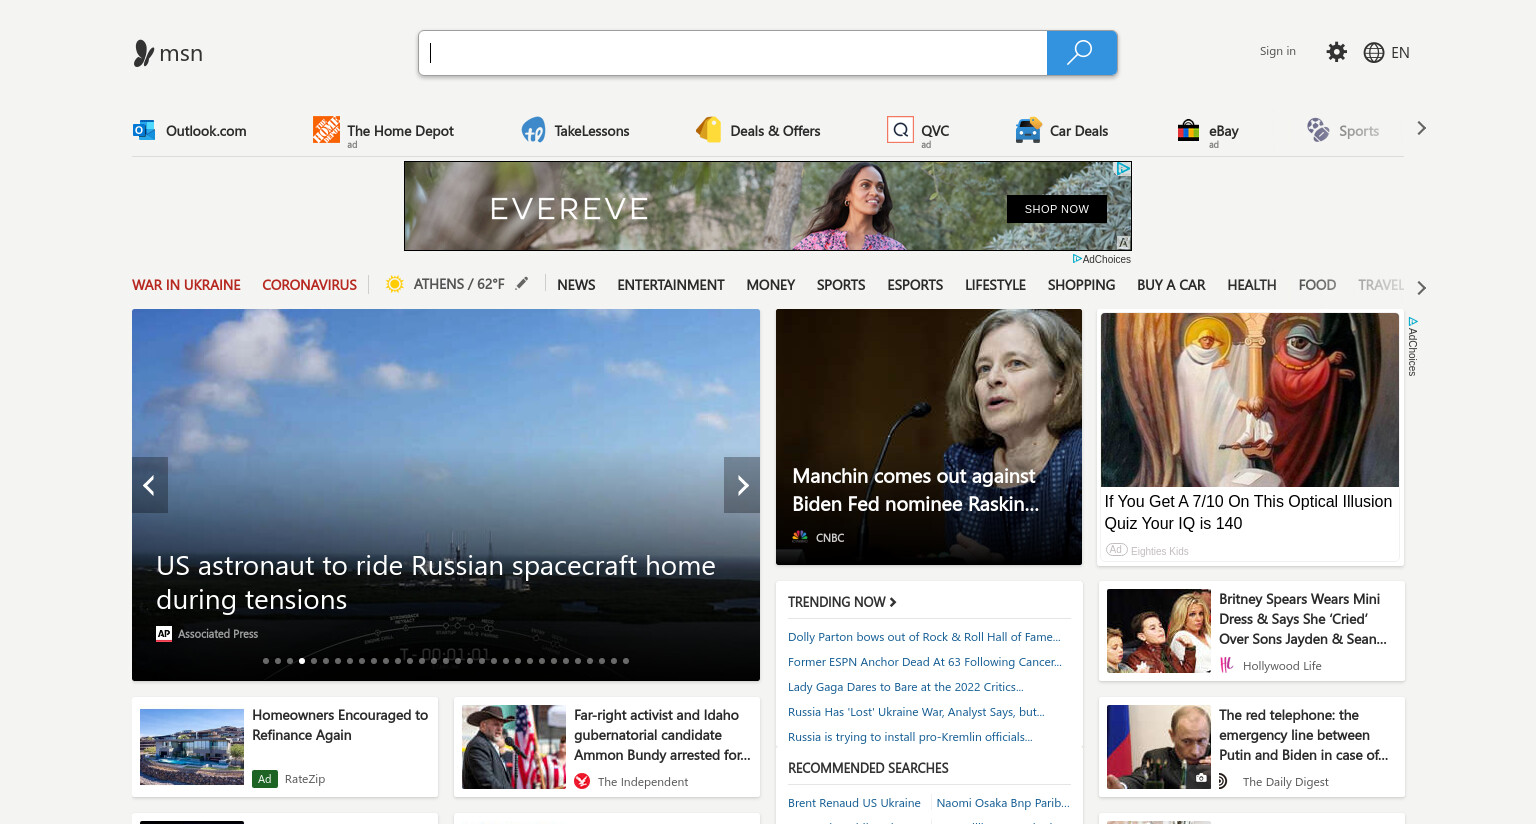Open the language globe icon

tap(1374, 53)
